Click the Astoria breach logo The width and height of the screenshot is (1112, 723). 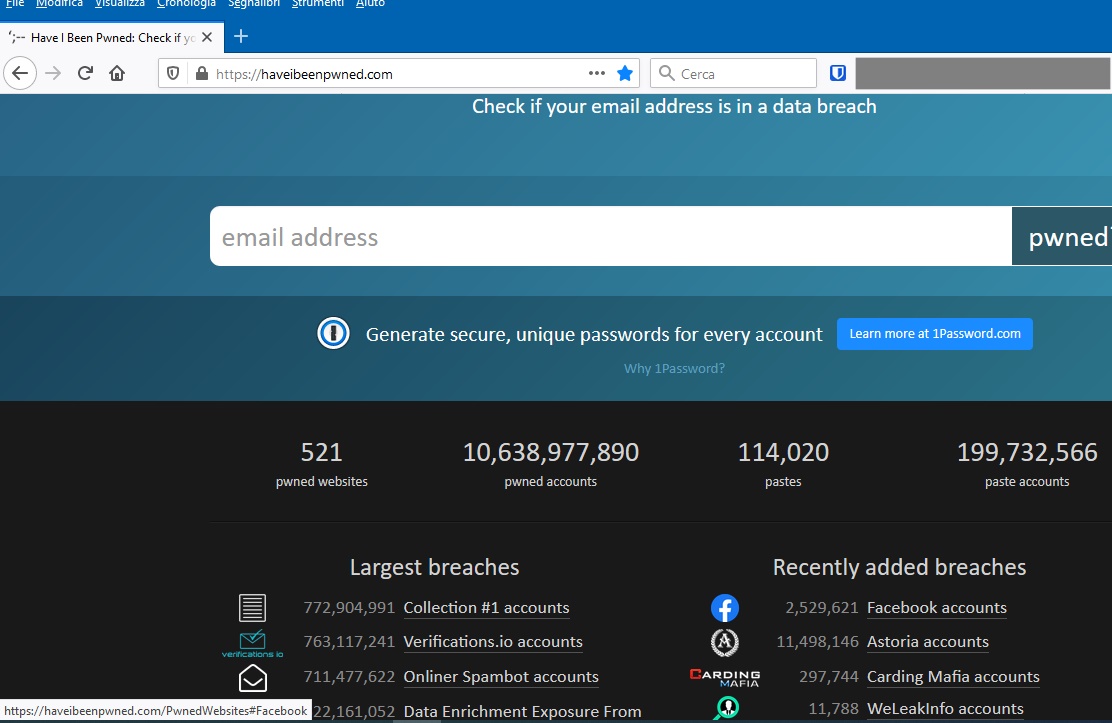[725, 642]
